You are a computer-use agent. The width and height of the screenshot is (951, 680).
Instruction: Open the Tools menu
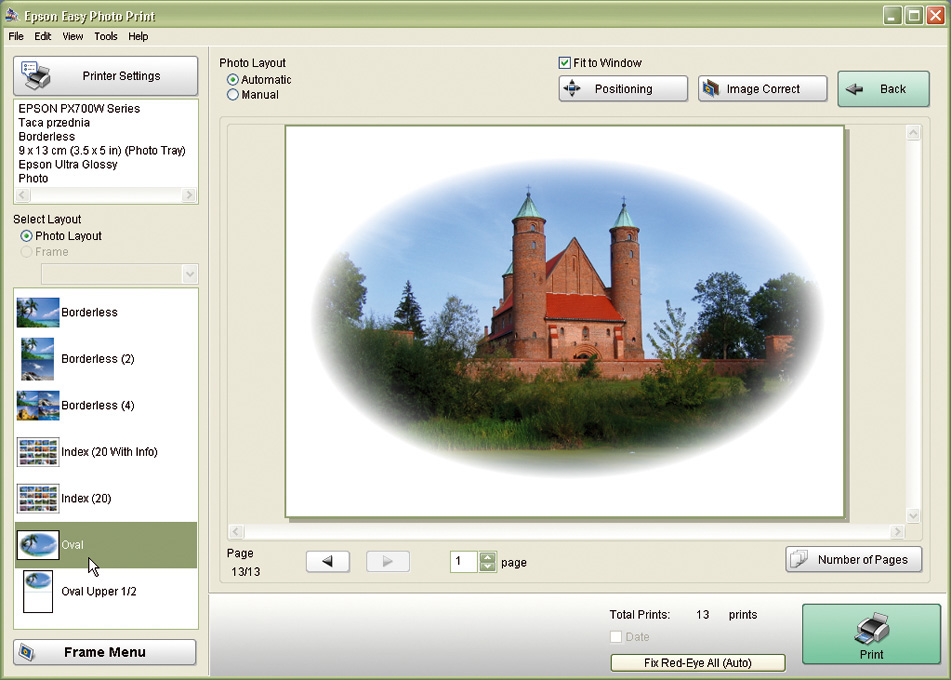click(x=106, y=36)
